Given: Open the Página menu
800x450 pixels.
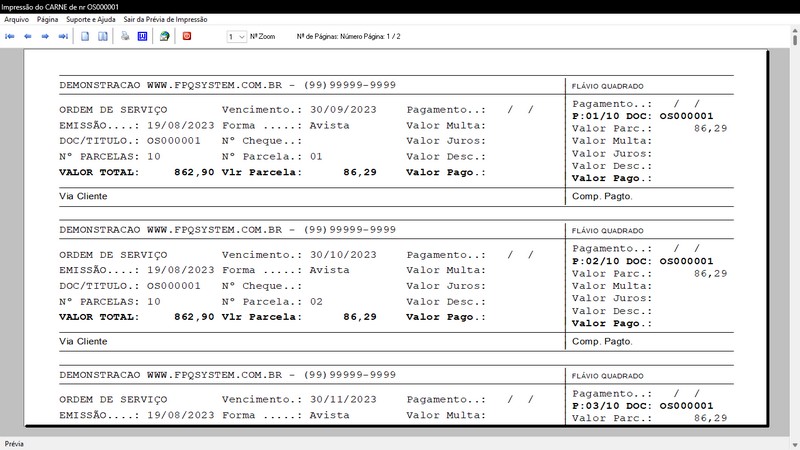Looking at the screenshot, I should [47, 19].
